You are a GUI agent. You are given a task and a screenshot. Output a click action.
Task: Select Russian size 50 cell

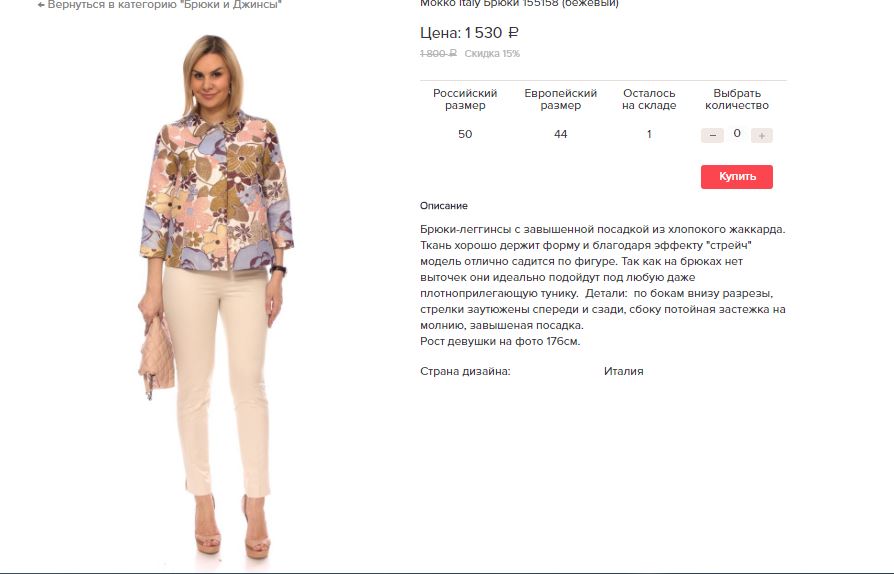(465, 135)
